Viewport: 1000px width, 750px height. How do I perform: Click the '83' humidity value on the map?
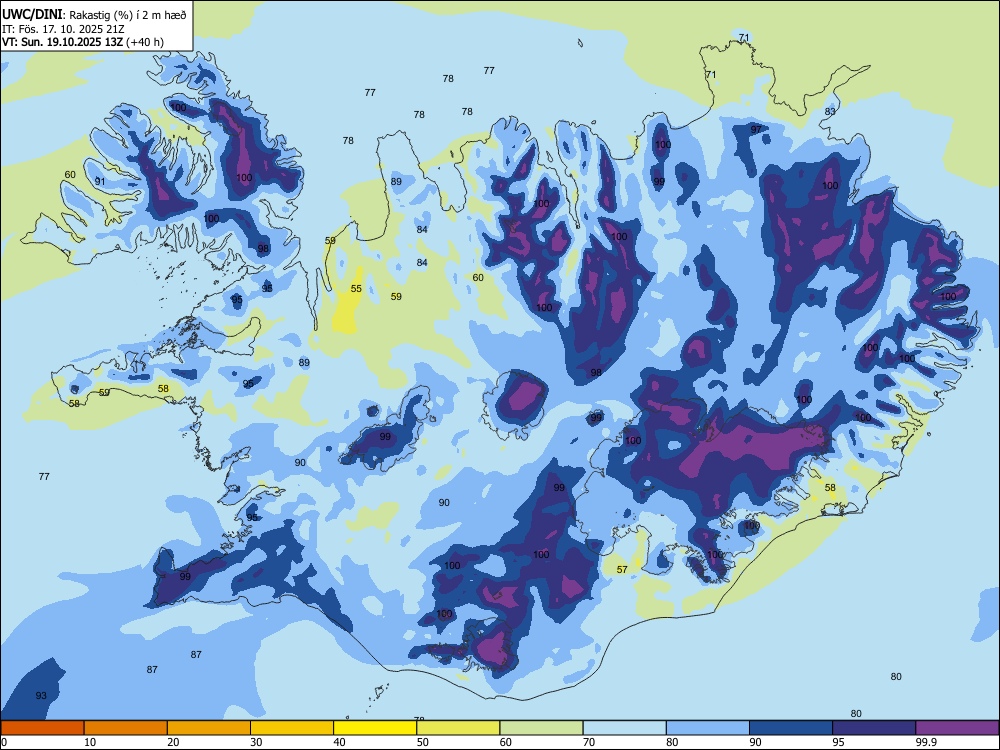click(830, 112)
